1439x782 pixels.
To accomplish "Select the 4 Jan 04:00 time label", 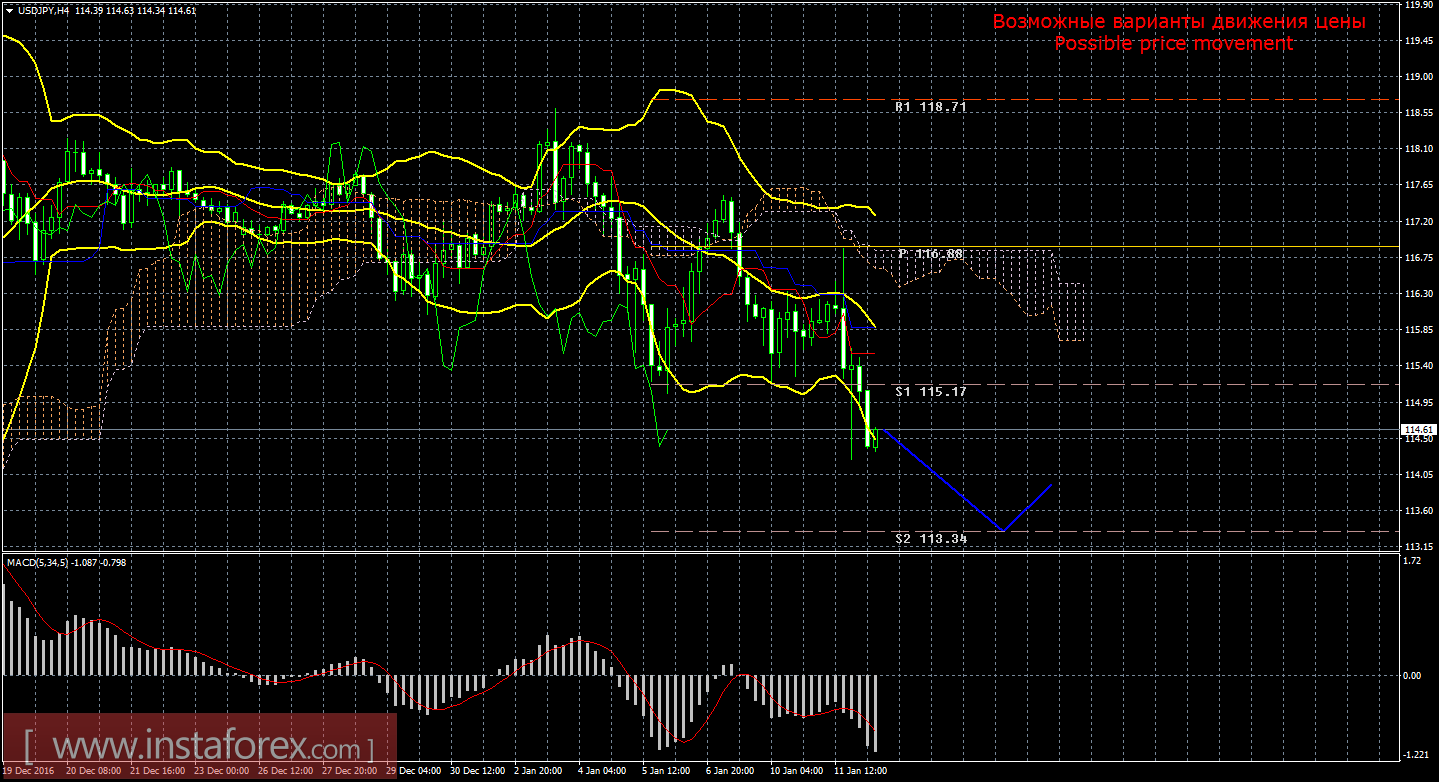I will pos(603,772).
